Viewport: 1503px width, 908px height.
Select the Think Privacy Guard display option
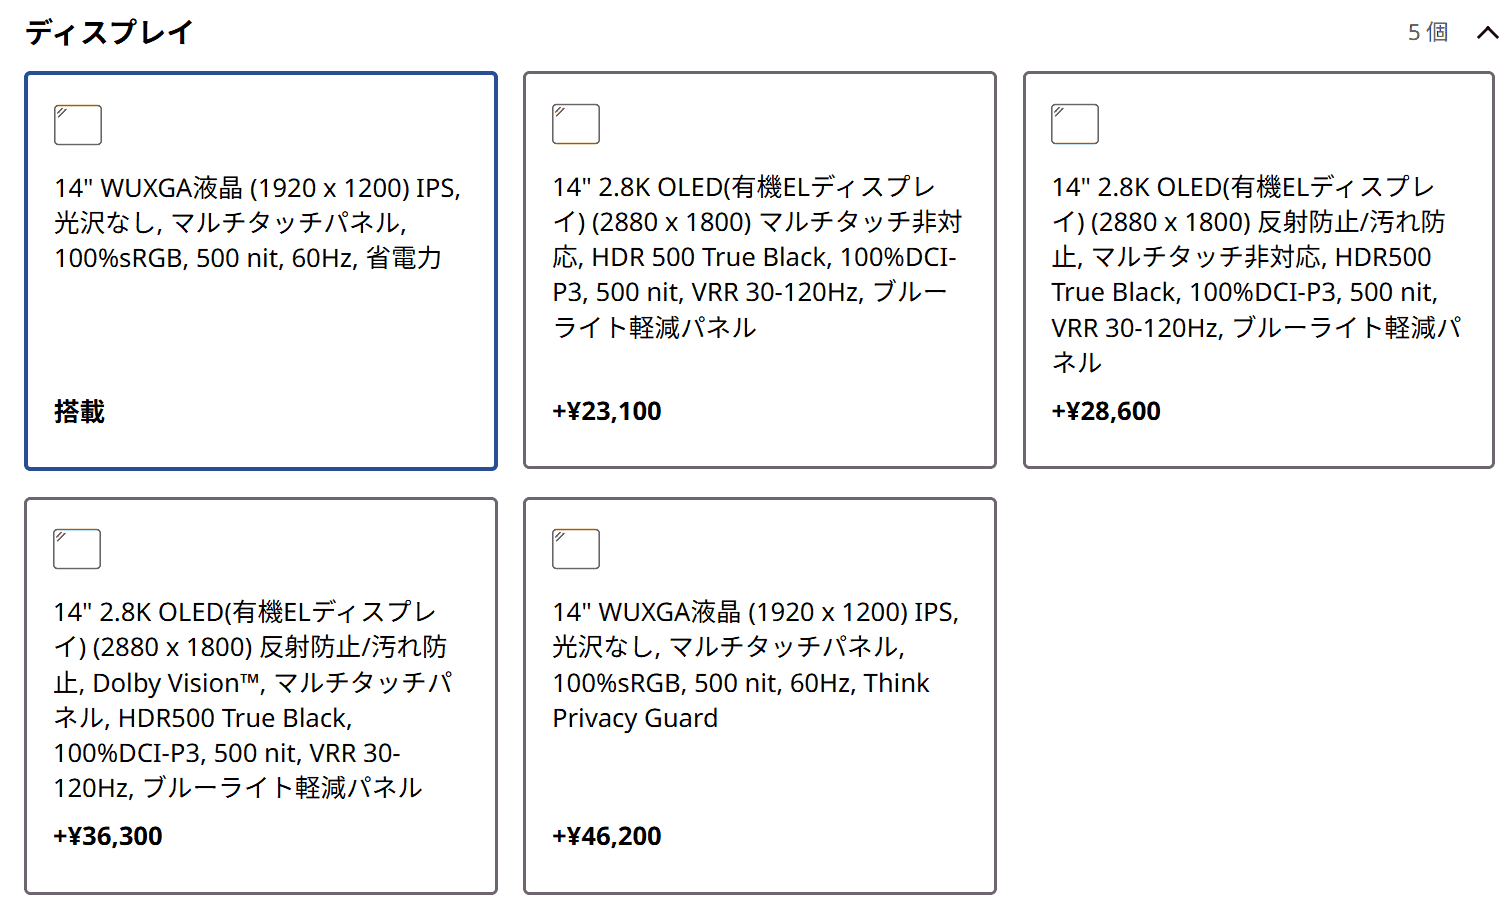click(759, 695)
